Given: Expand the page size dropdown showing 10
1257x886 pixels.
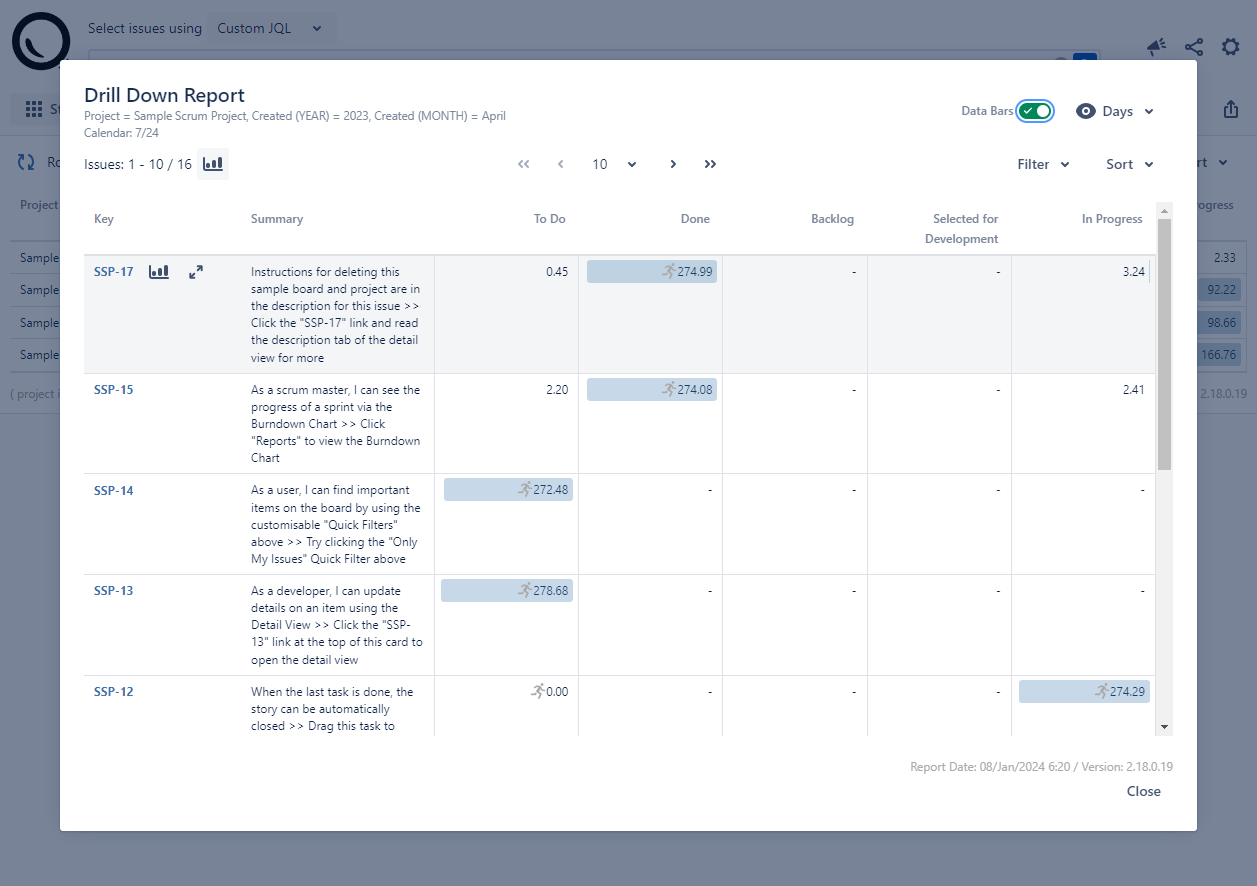Looking at the screenshot, I should (x=613, y=164).
